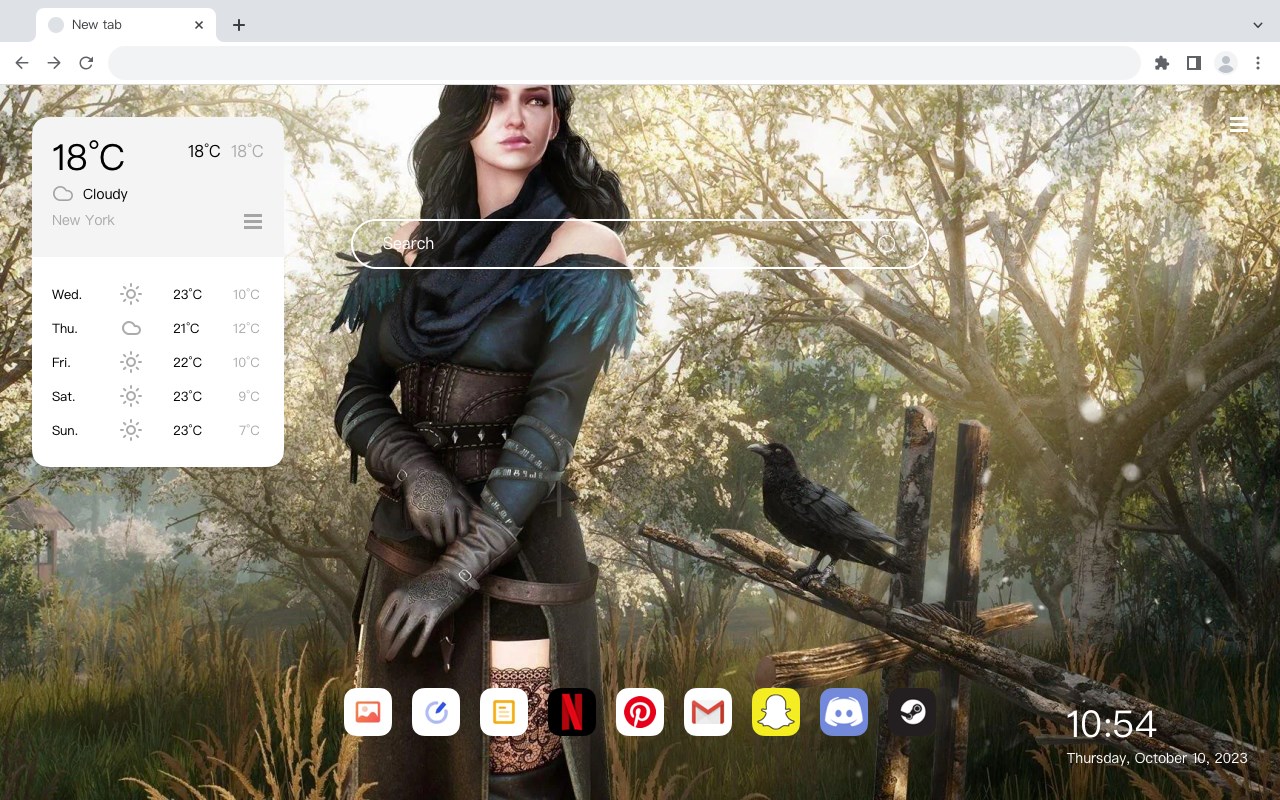Open the Chrome Extensions puzzle icon
1280x800 pixels.
tap(1162, 63)
